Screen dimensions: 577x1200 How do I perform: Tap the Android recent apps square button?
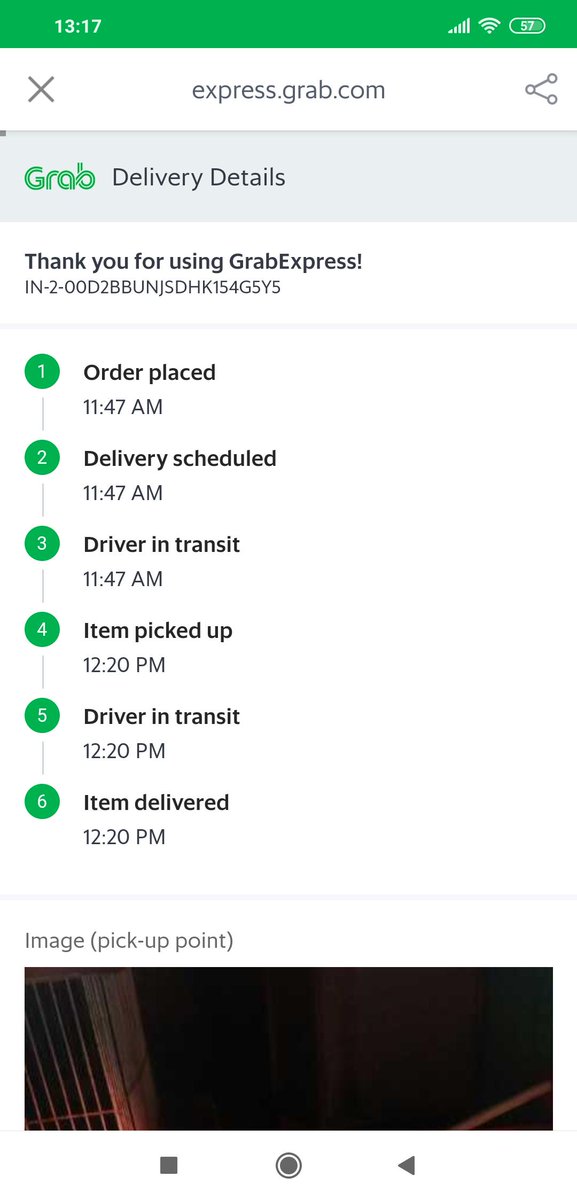(x=169, y=1165)
